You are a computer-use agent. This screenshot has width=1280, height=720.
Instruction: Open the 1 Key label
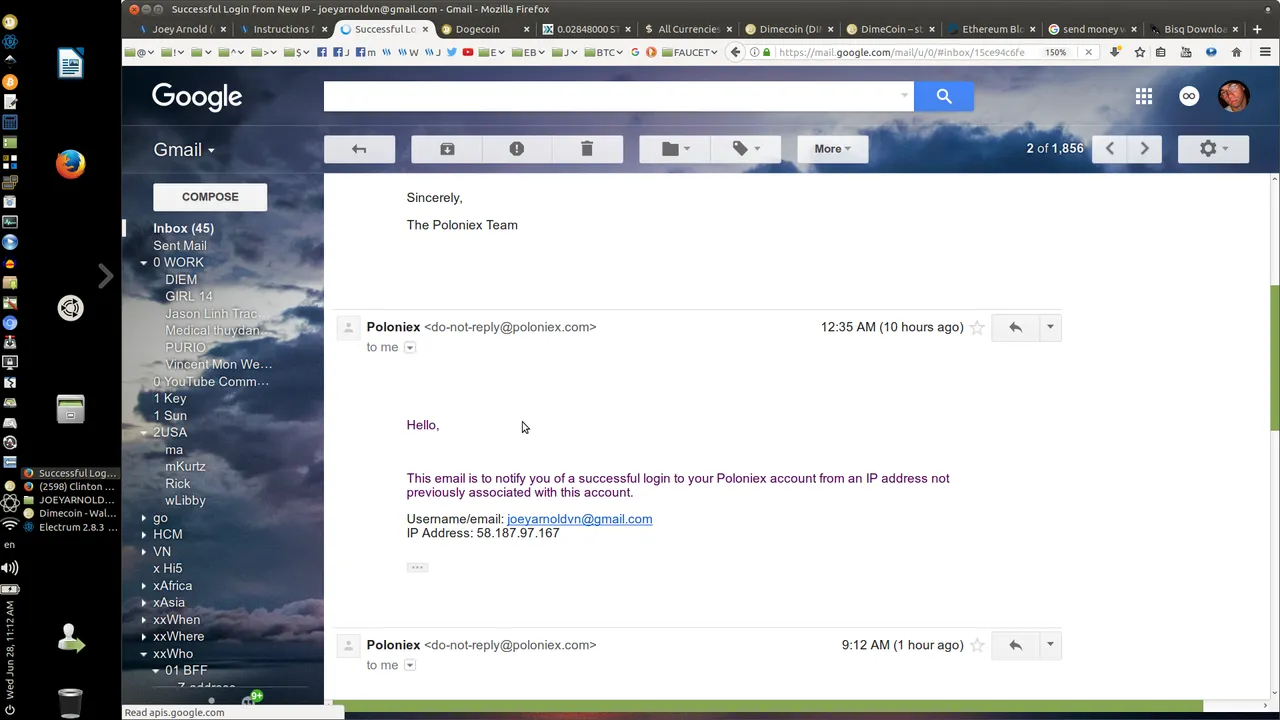pos(170,398)
